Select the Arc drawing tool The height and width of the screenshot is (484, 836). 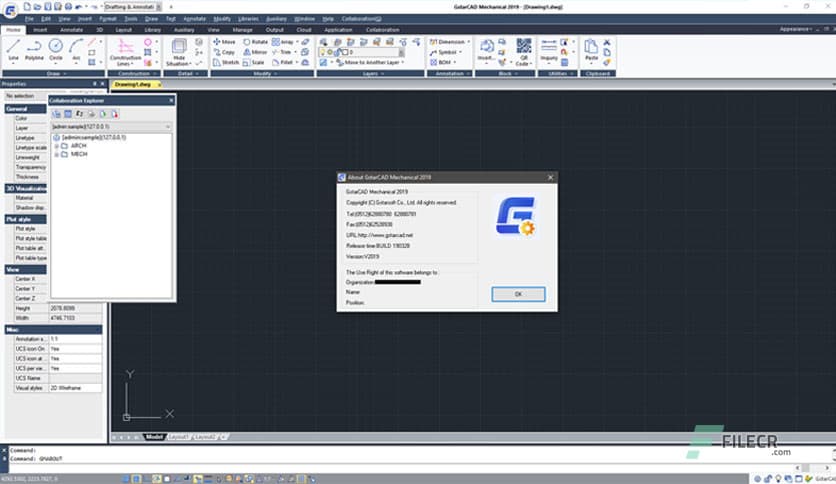(76, 50)
